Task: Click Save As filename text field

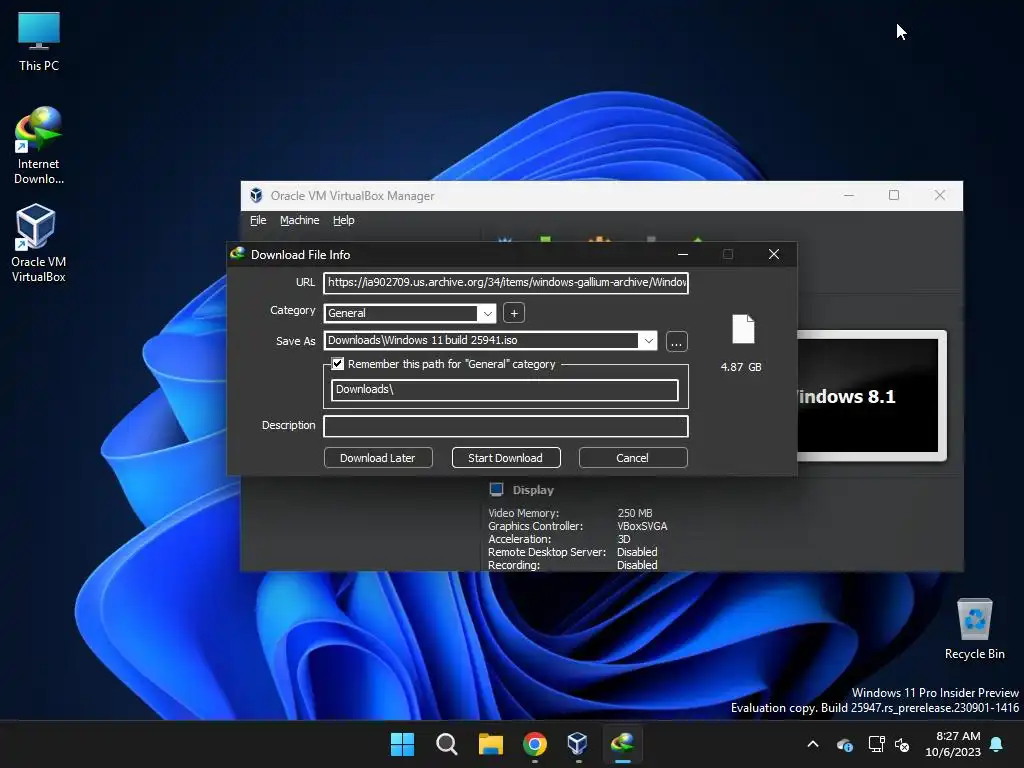Action: pyautogui.click(x=481, y=340)
